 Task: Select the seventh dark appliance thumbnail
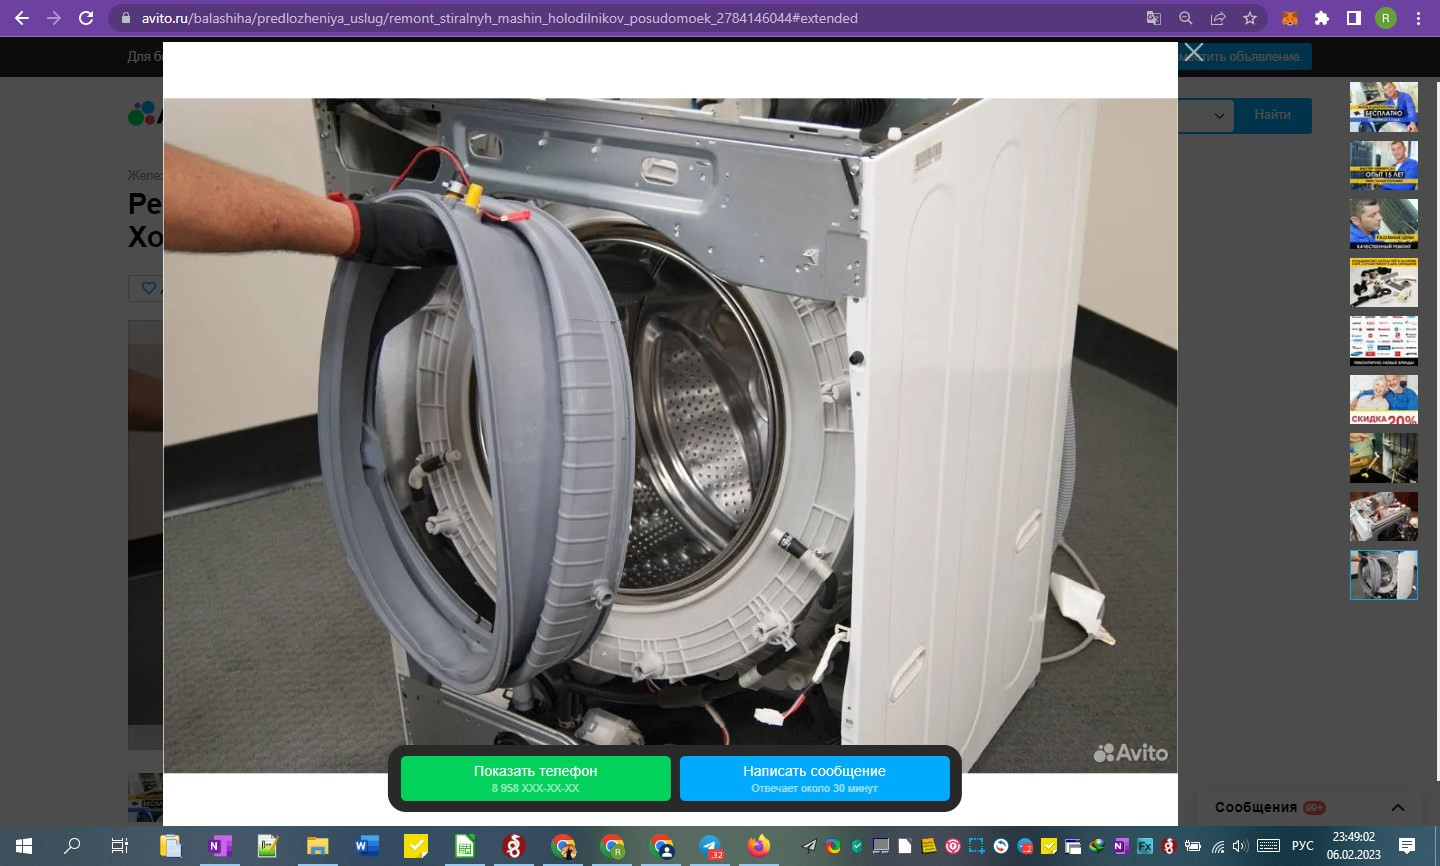coord(1384,458)
